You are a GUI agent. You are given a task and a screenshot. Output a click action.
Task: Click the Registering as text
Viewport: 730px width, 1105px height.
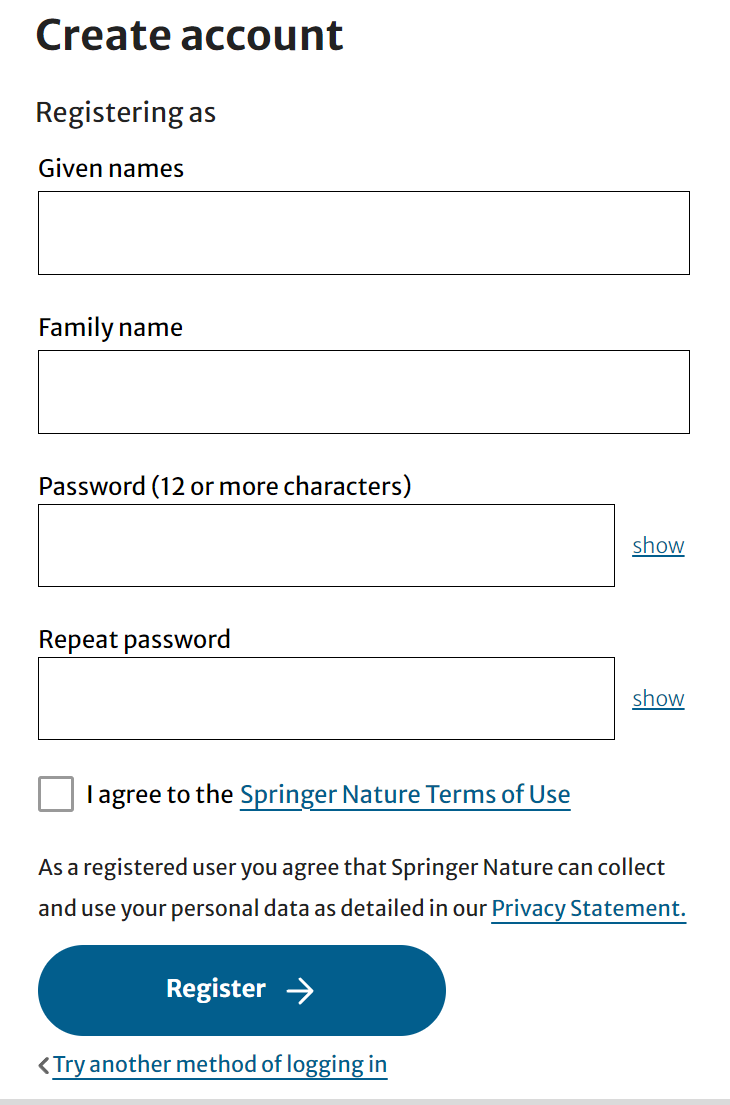(126, 112)
